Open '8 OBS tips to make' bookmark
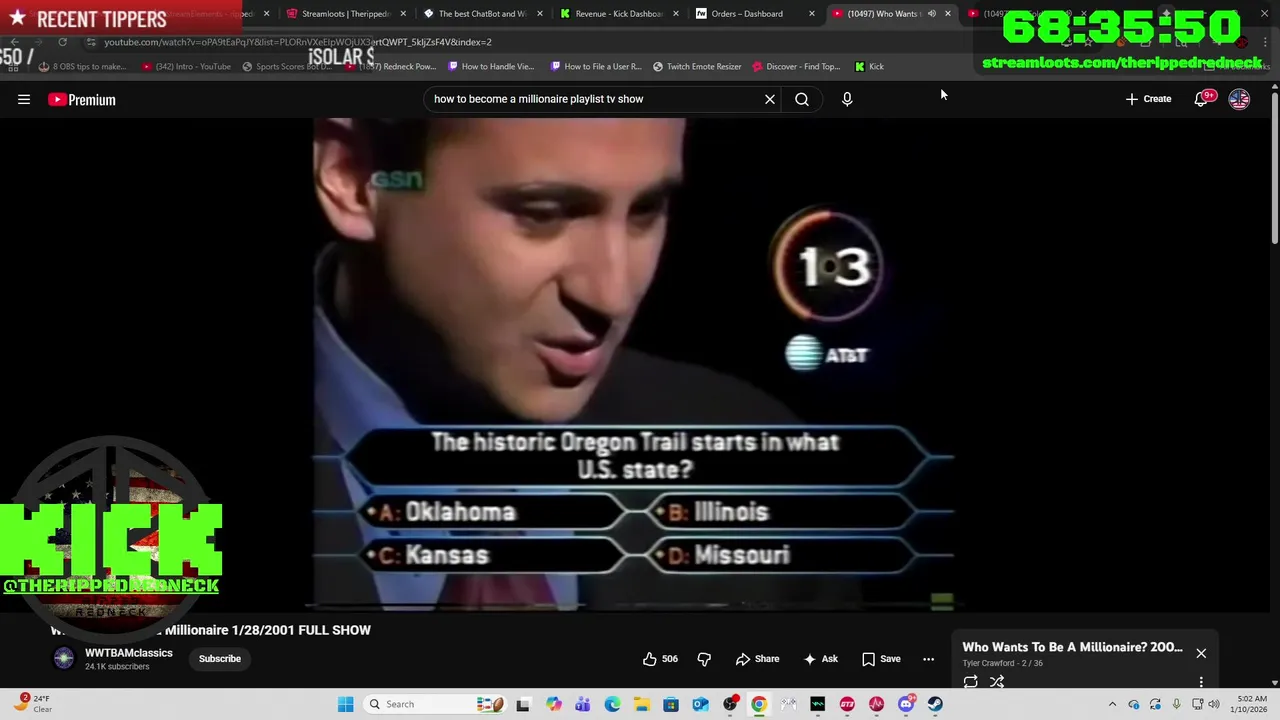 click(83, 67)
